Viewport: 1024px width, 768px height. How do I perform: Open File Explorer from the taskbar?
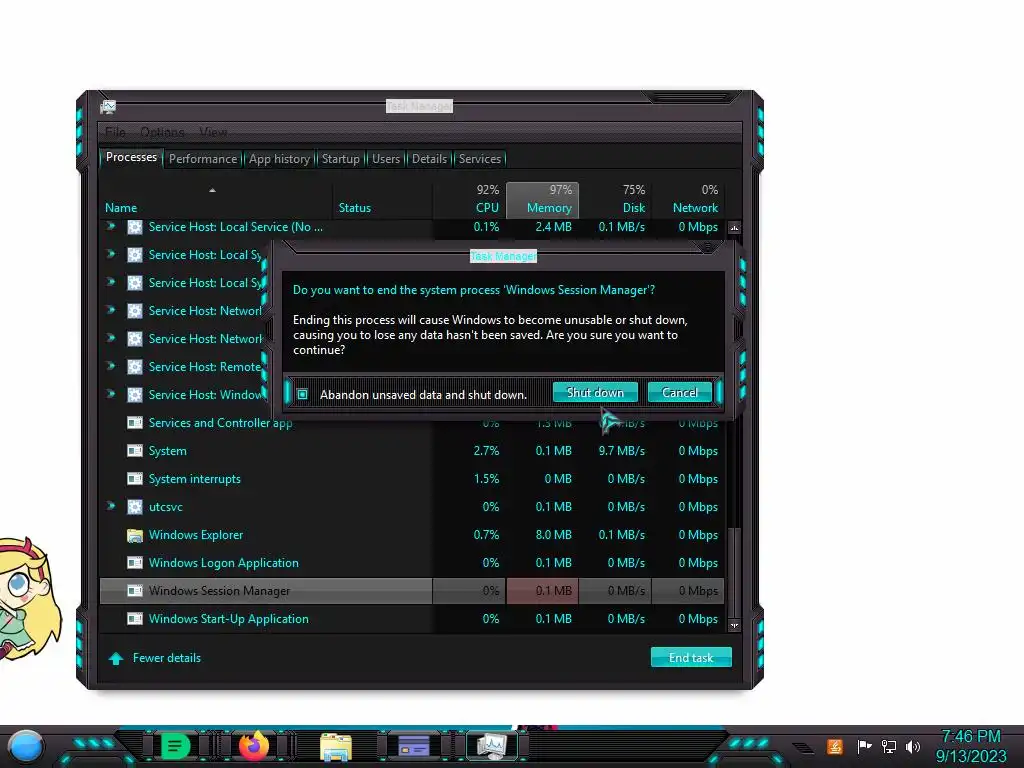[336, 746]
